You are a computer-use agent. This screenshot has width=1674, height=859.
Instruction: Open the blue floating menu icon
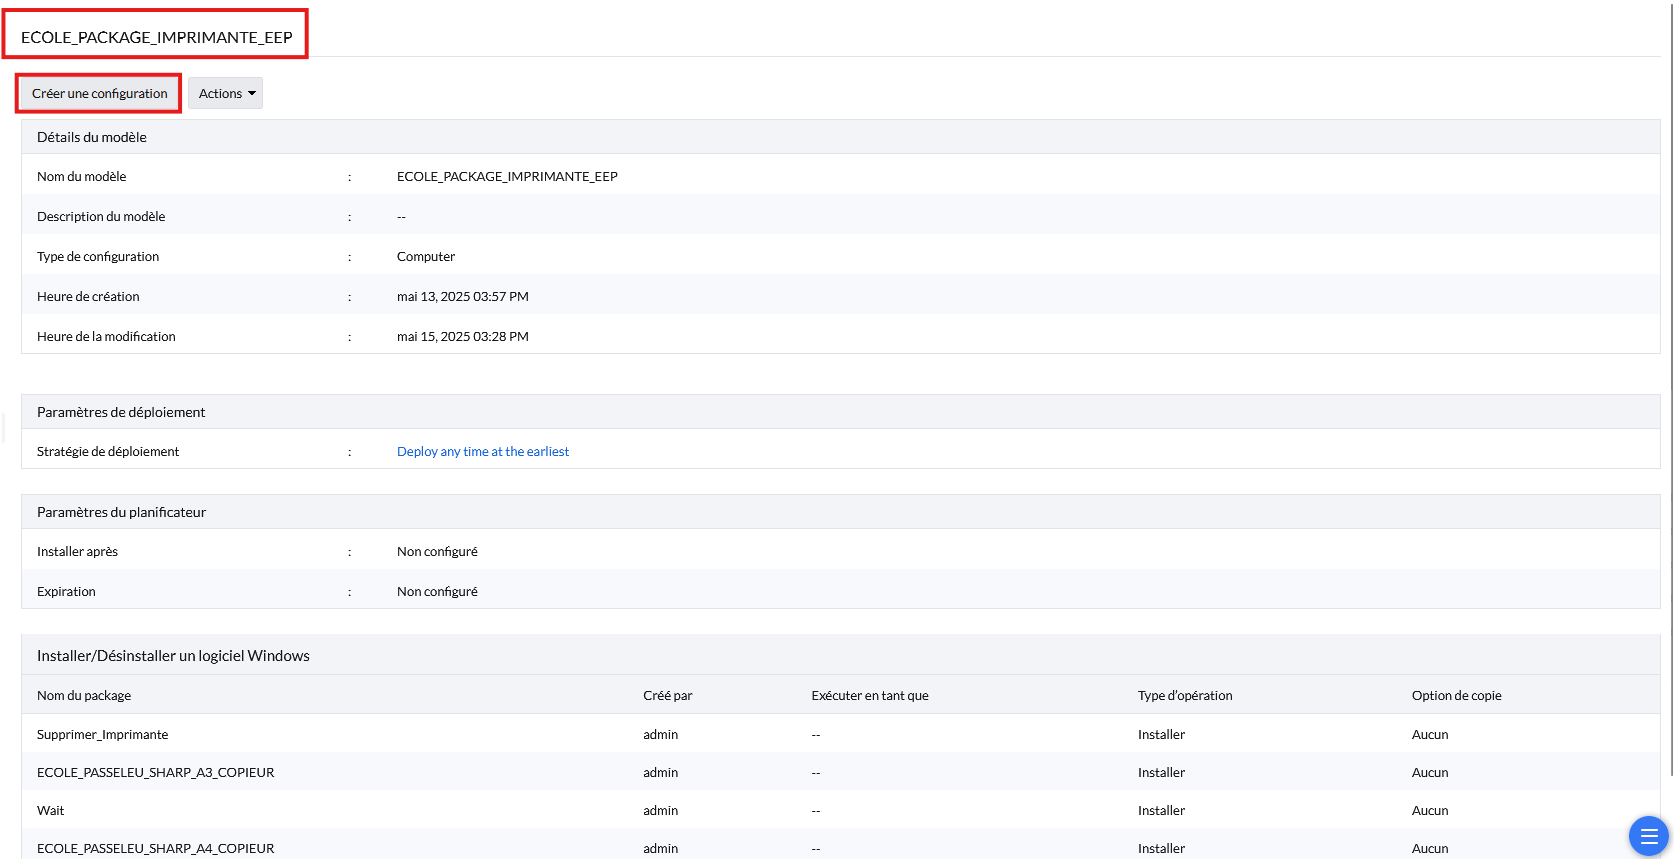1649,836
